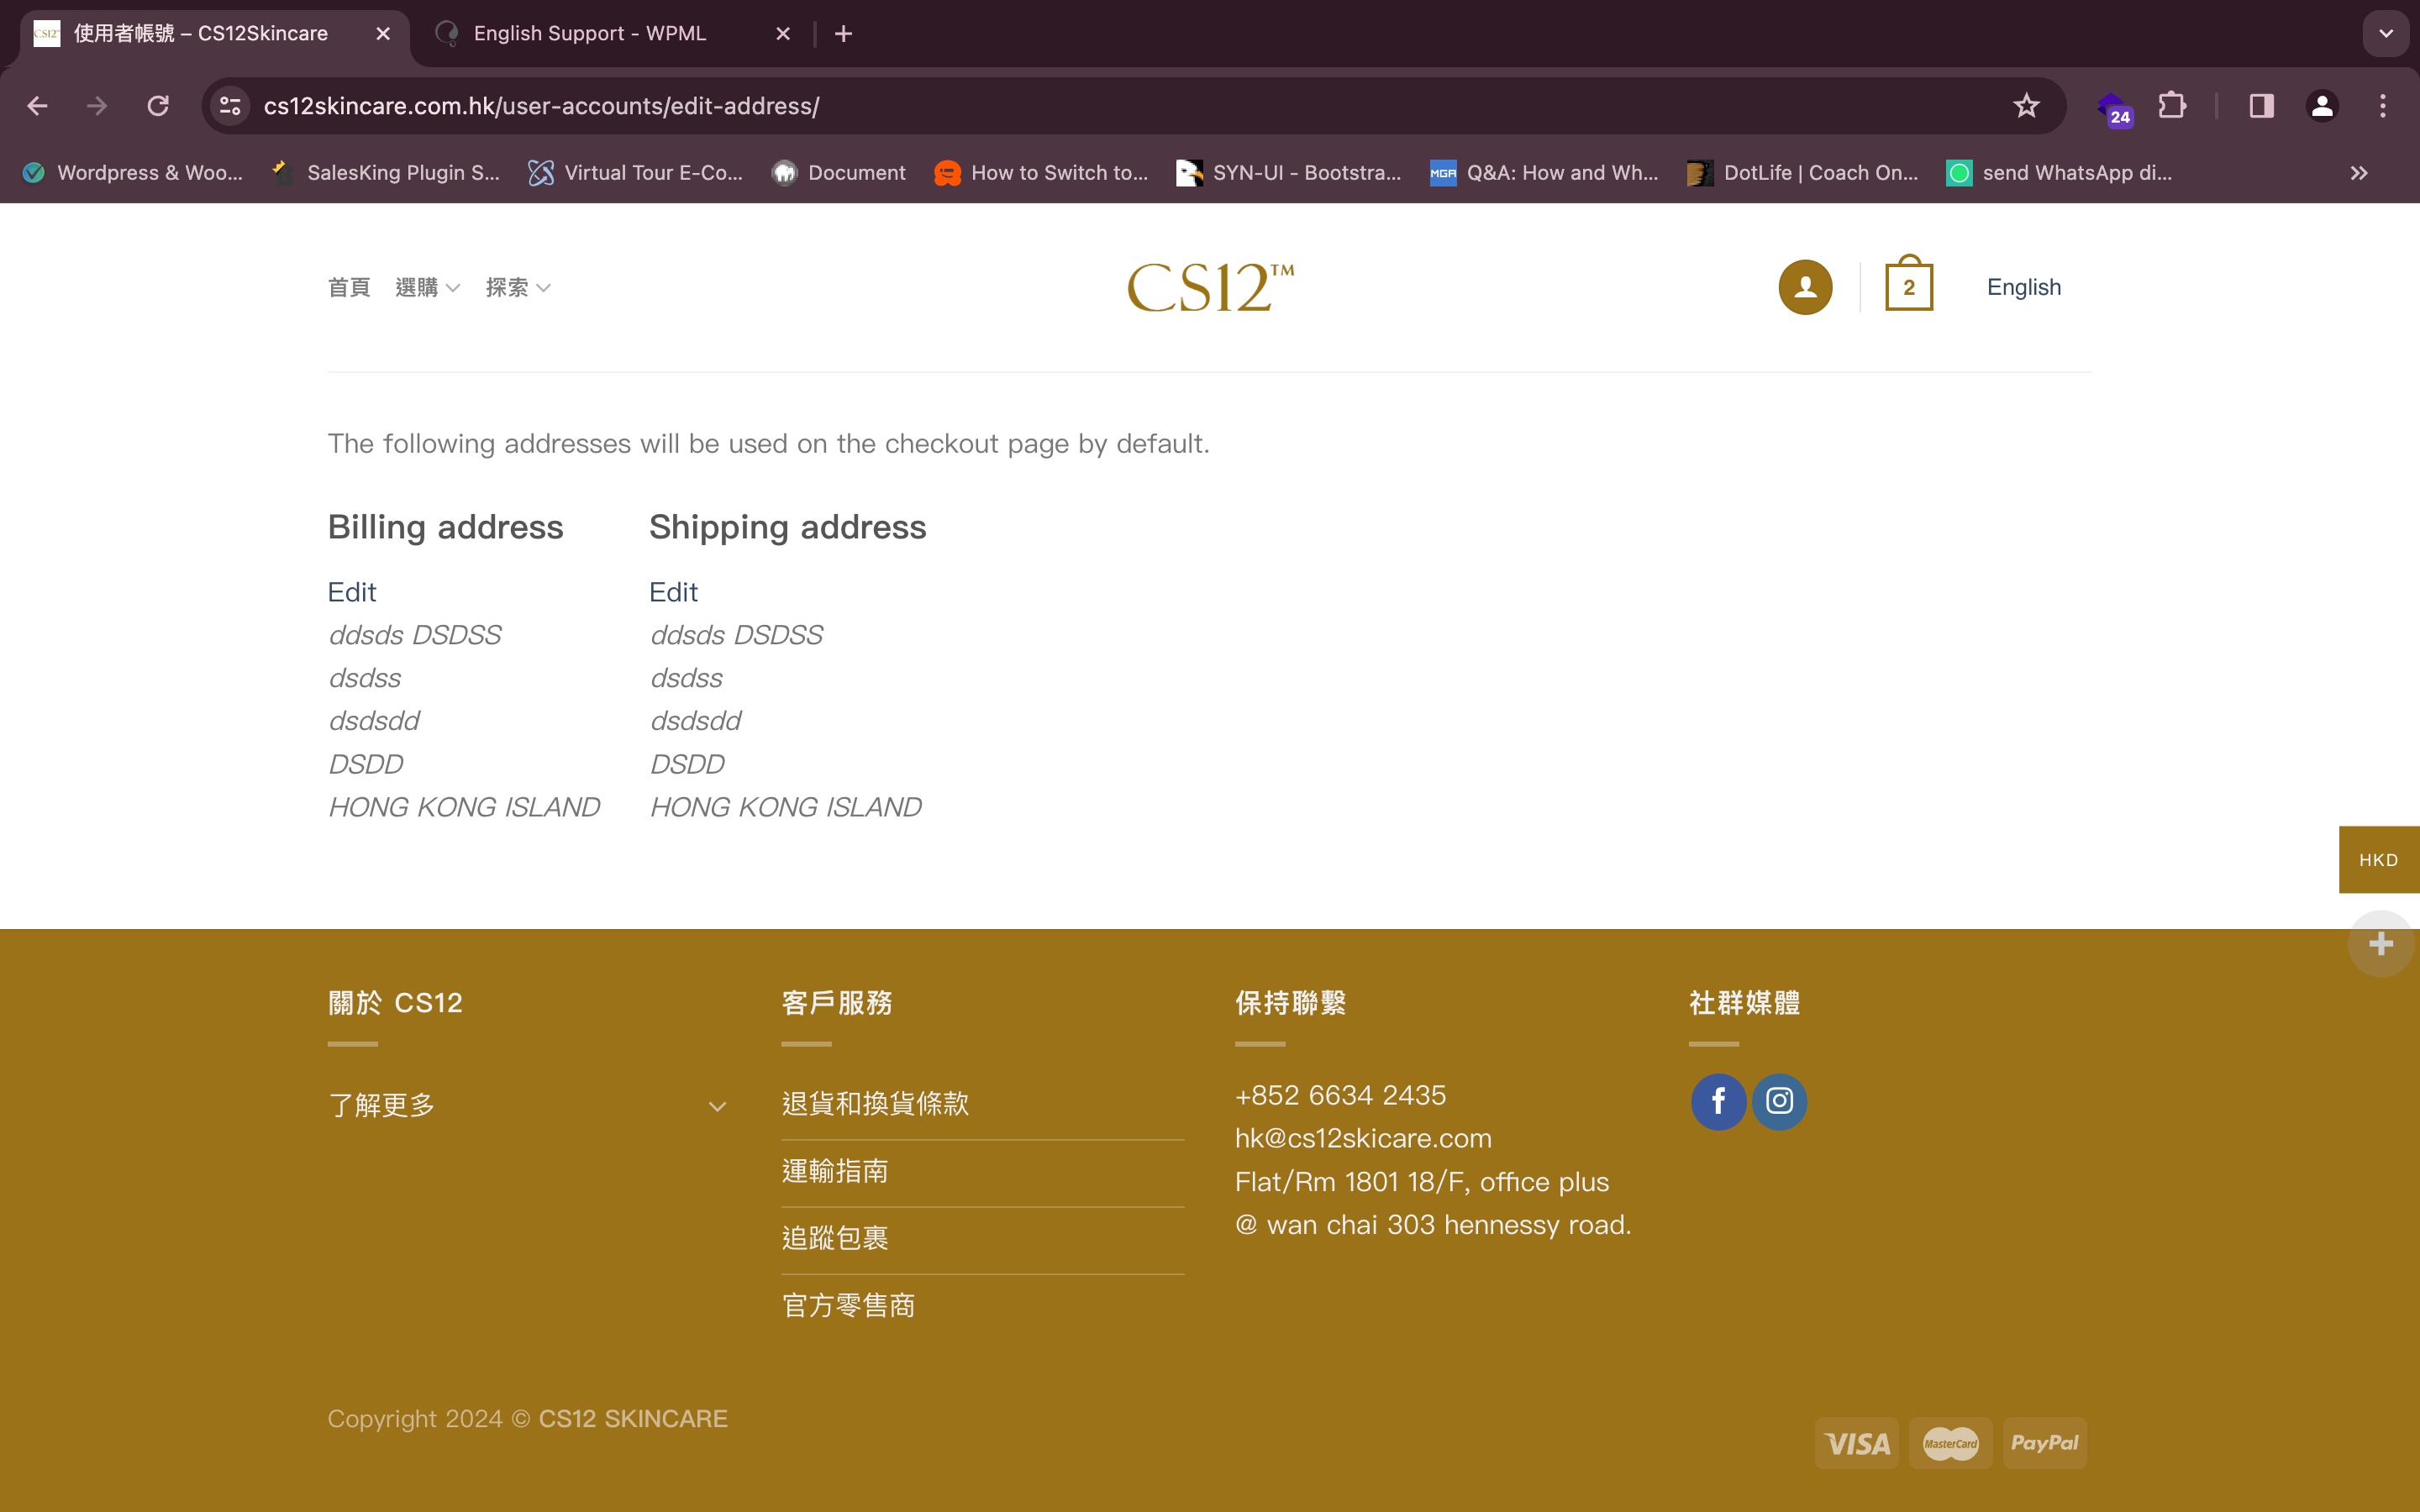Visit the CS12 Facebook page icon

coord(1718,1102)
